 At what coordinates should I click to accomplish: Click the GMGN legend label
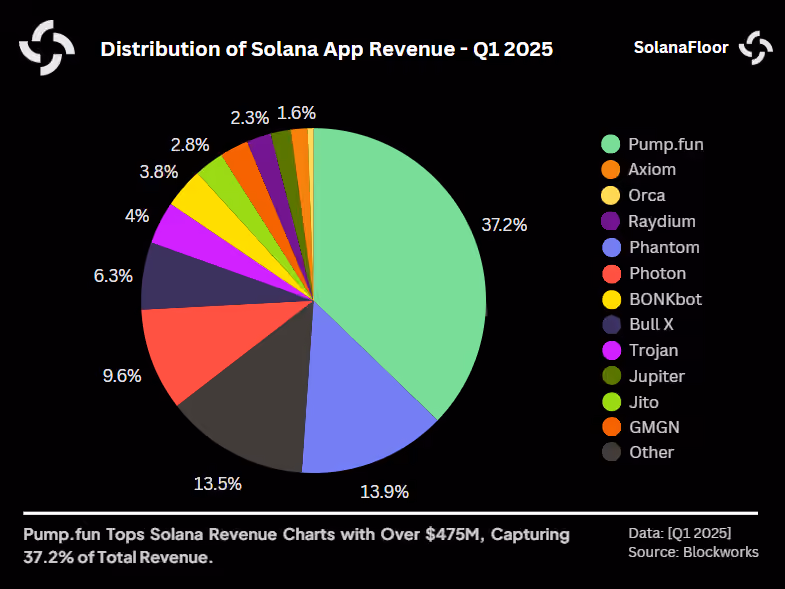click(654, 427)
